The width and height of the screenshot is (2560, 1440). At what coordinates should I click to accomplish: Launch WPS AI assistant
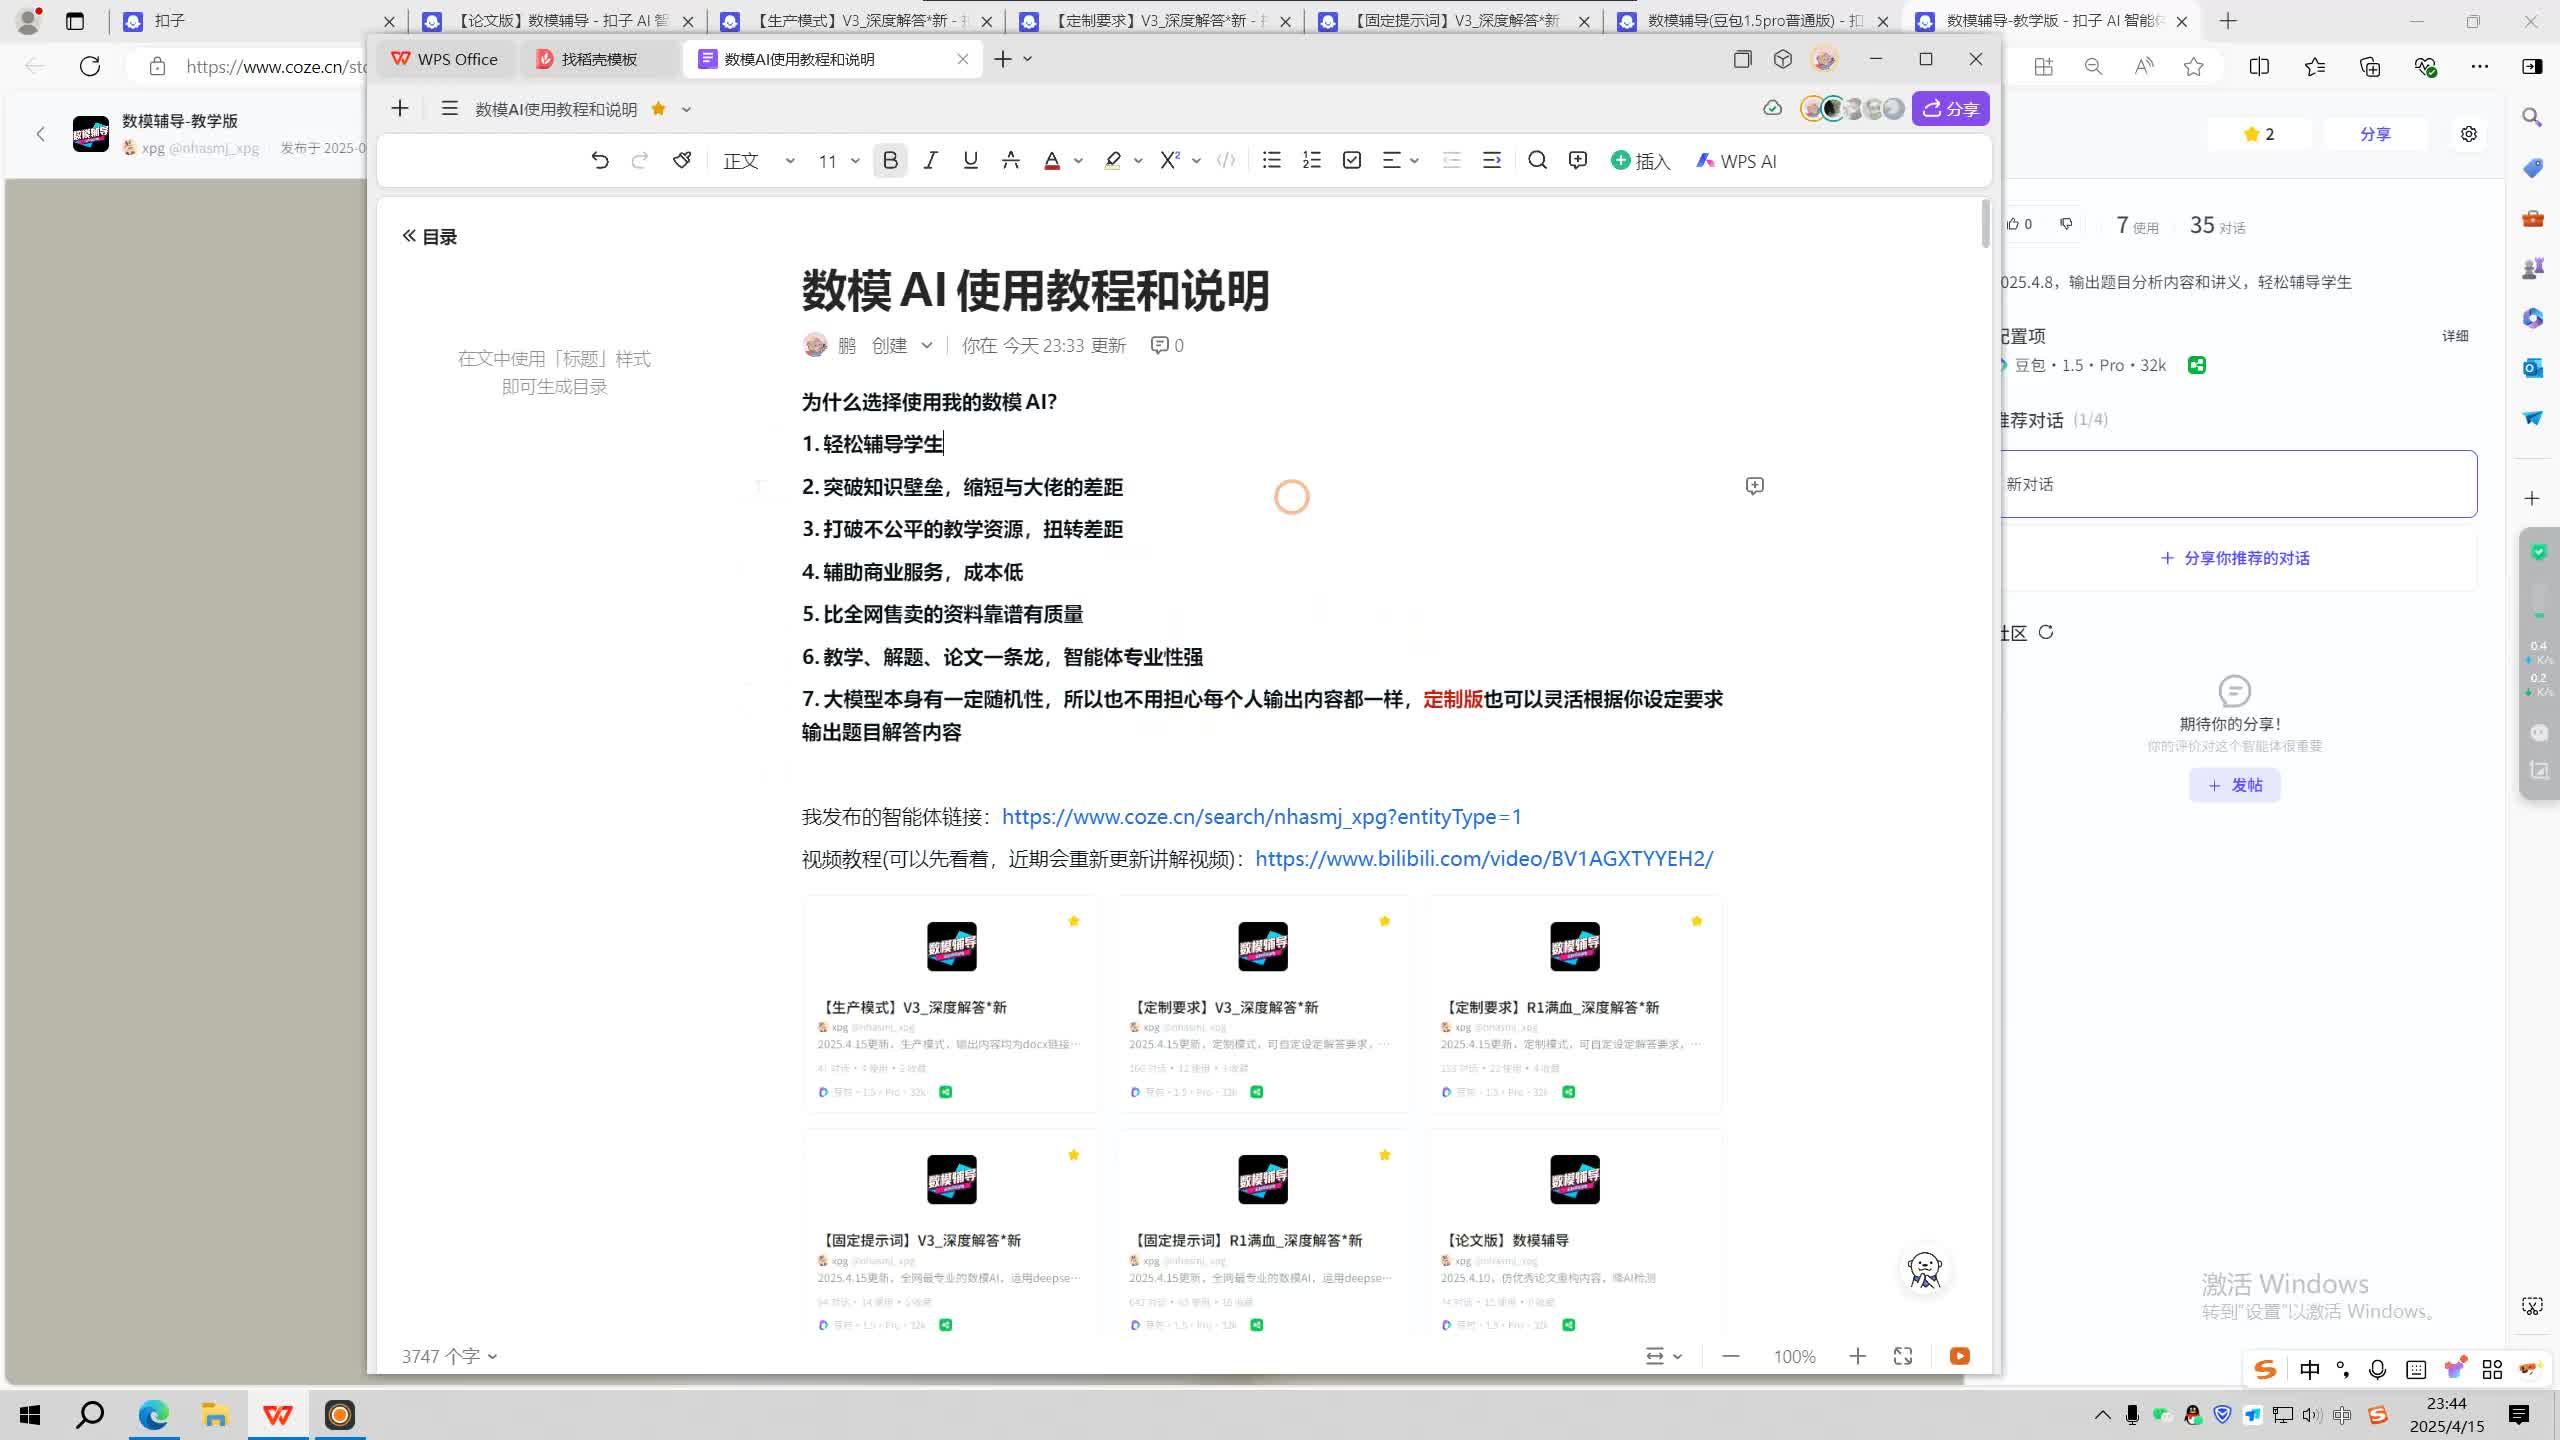[1736, 160]
